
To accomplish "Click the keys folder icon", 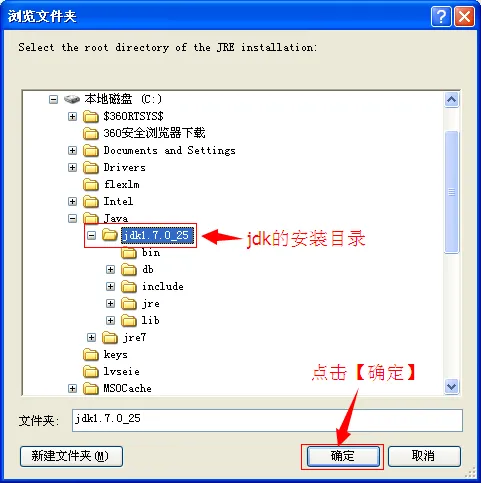I will click(91, 355).
